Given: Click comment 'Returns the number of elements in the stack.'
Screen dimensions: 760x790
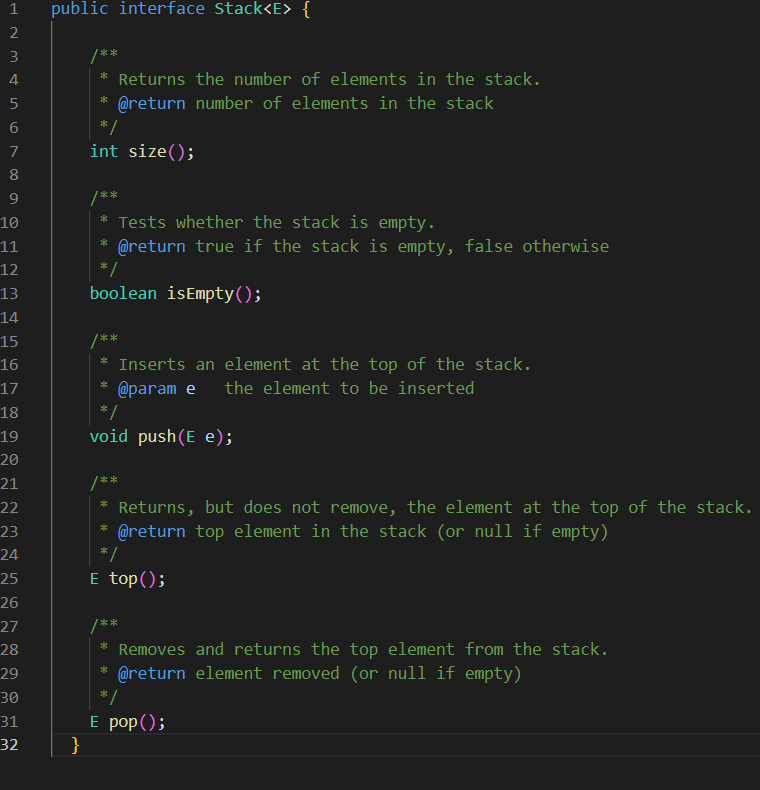Looking at the screenshot, I should tap(329, 79).
